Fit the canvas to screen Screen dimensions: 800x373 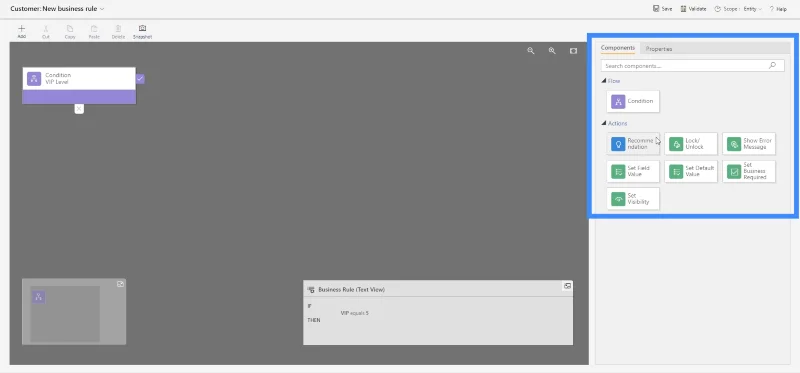pyautogui.click(x=573, y=51)
